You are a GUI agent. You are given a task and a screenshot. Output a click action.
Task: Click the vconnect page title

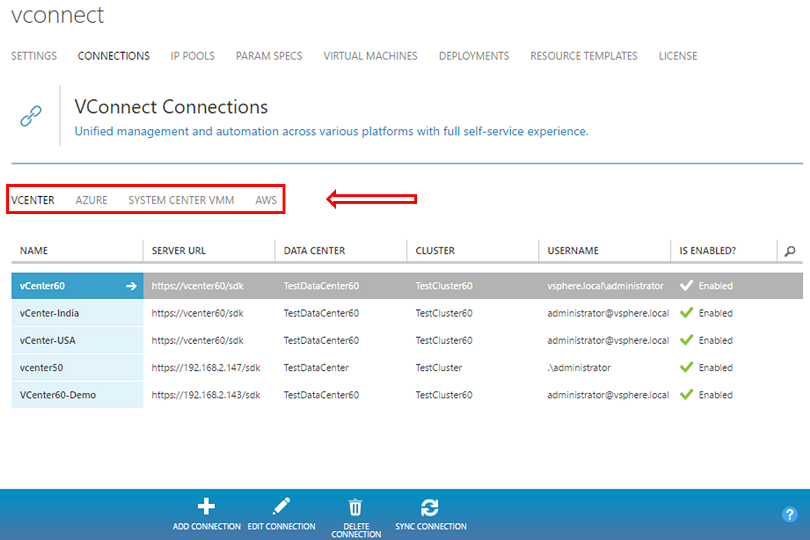(x=57, y=14)
